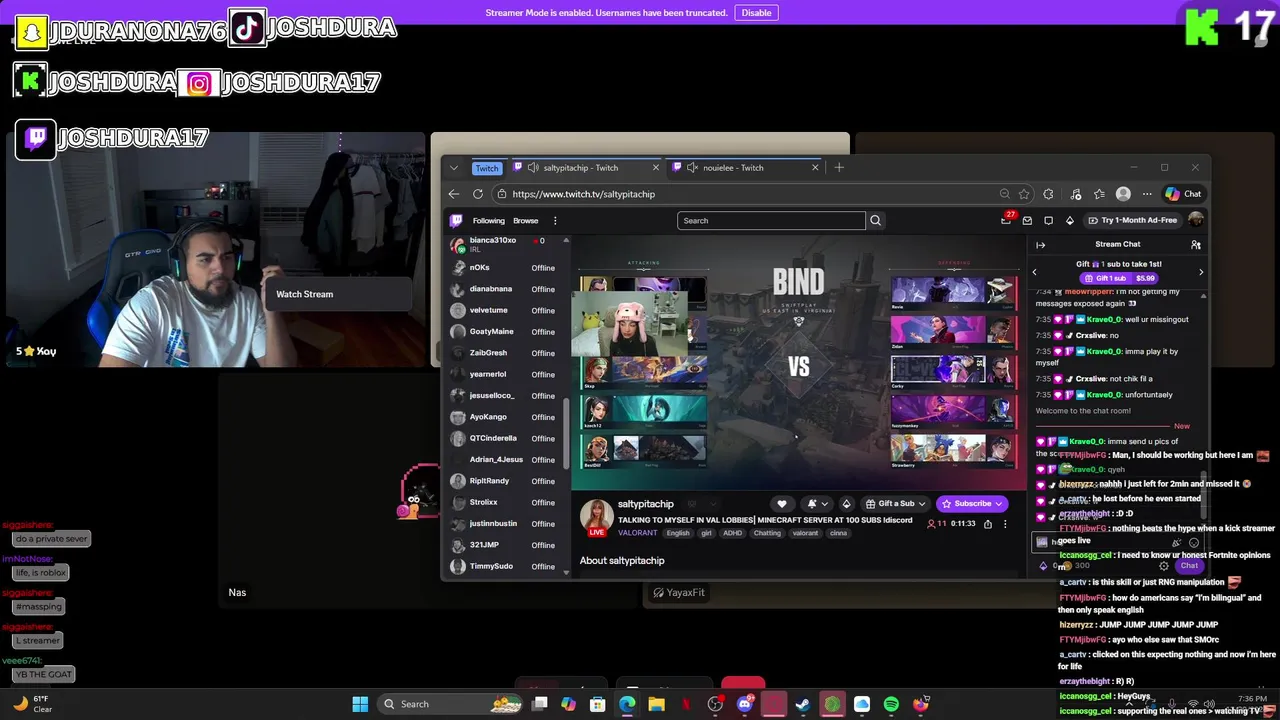Click the purple Chat send button

point(1189,566)
